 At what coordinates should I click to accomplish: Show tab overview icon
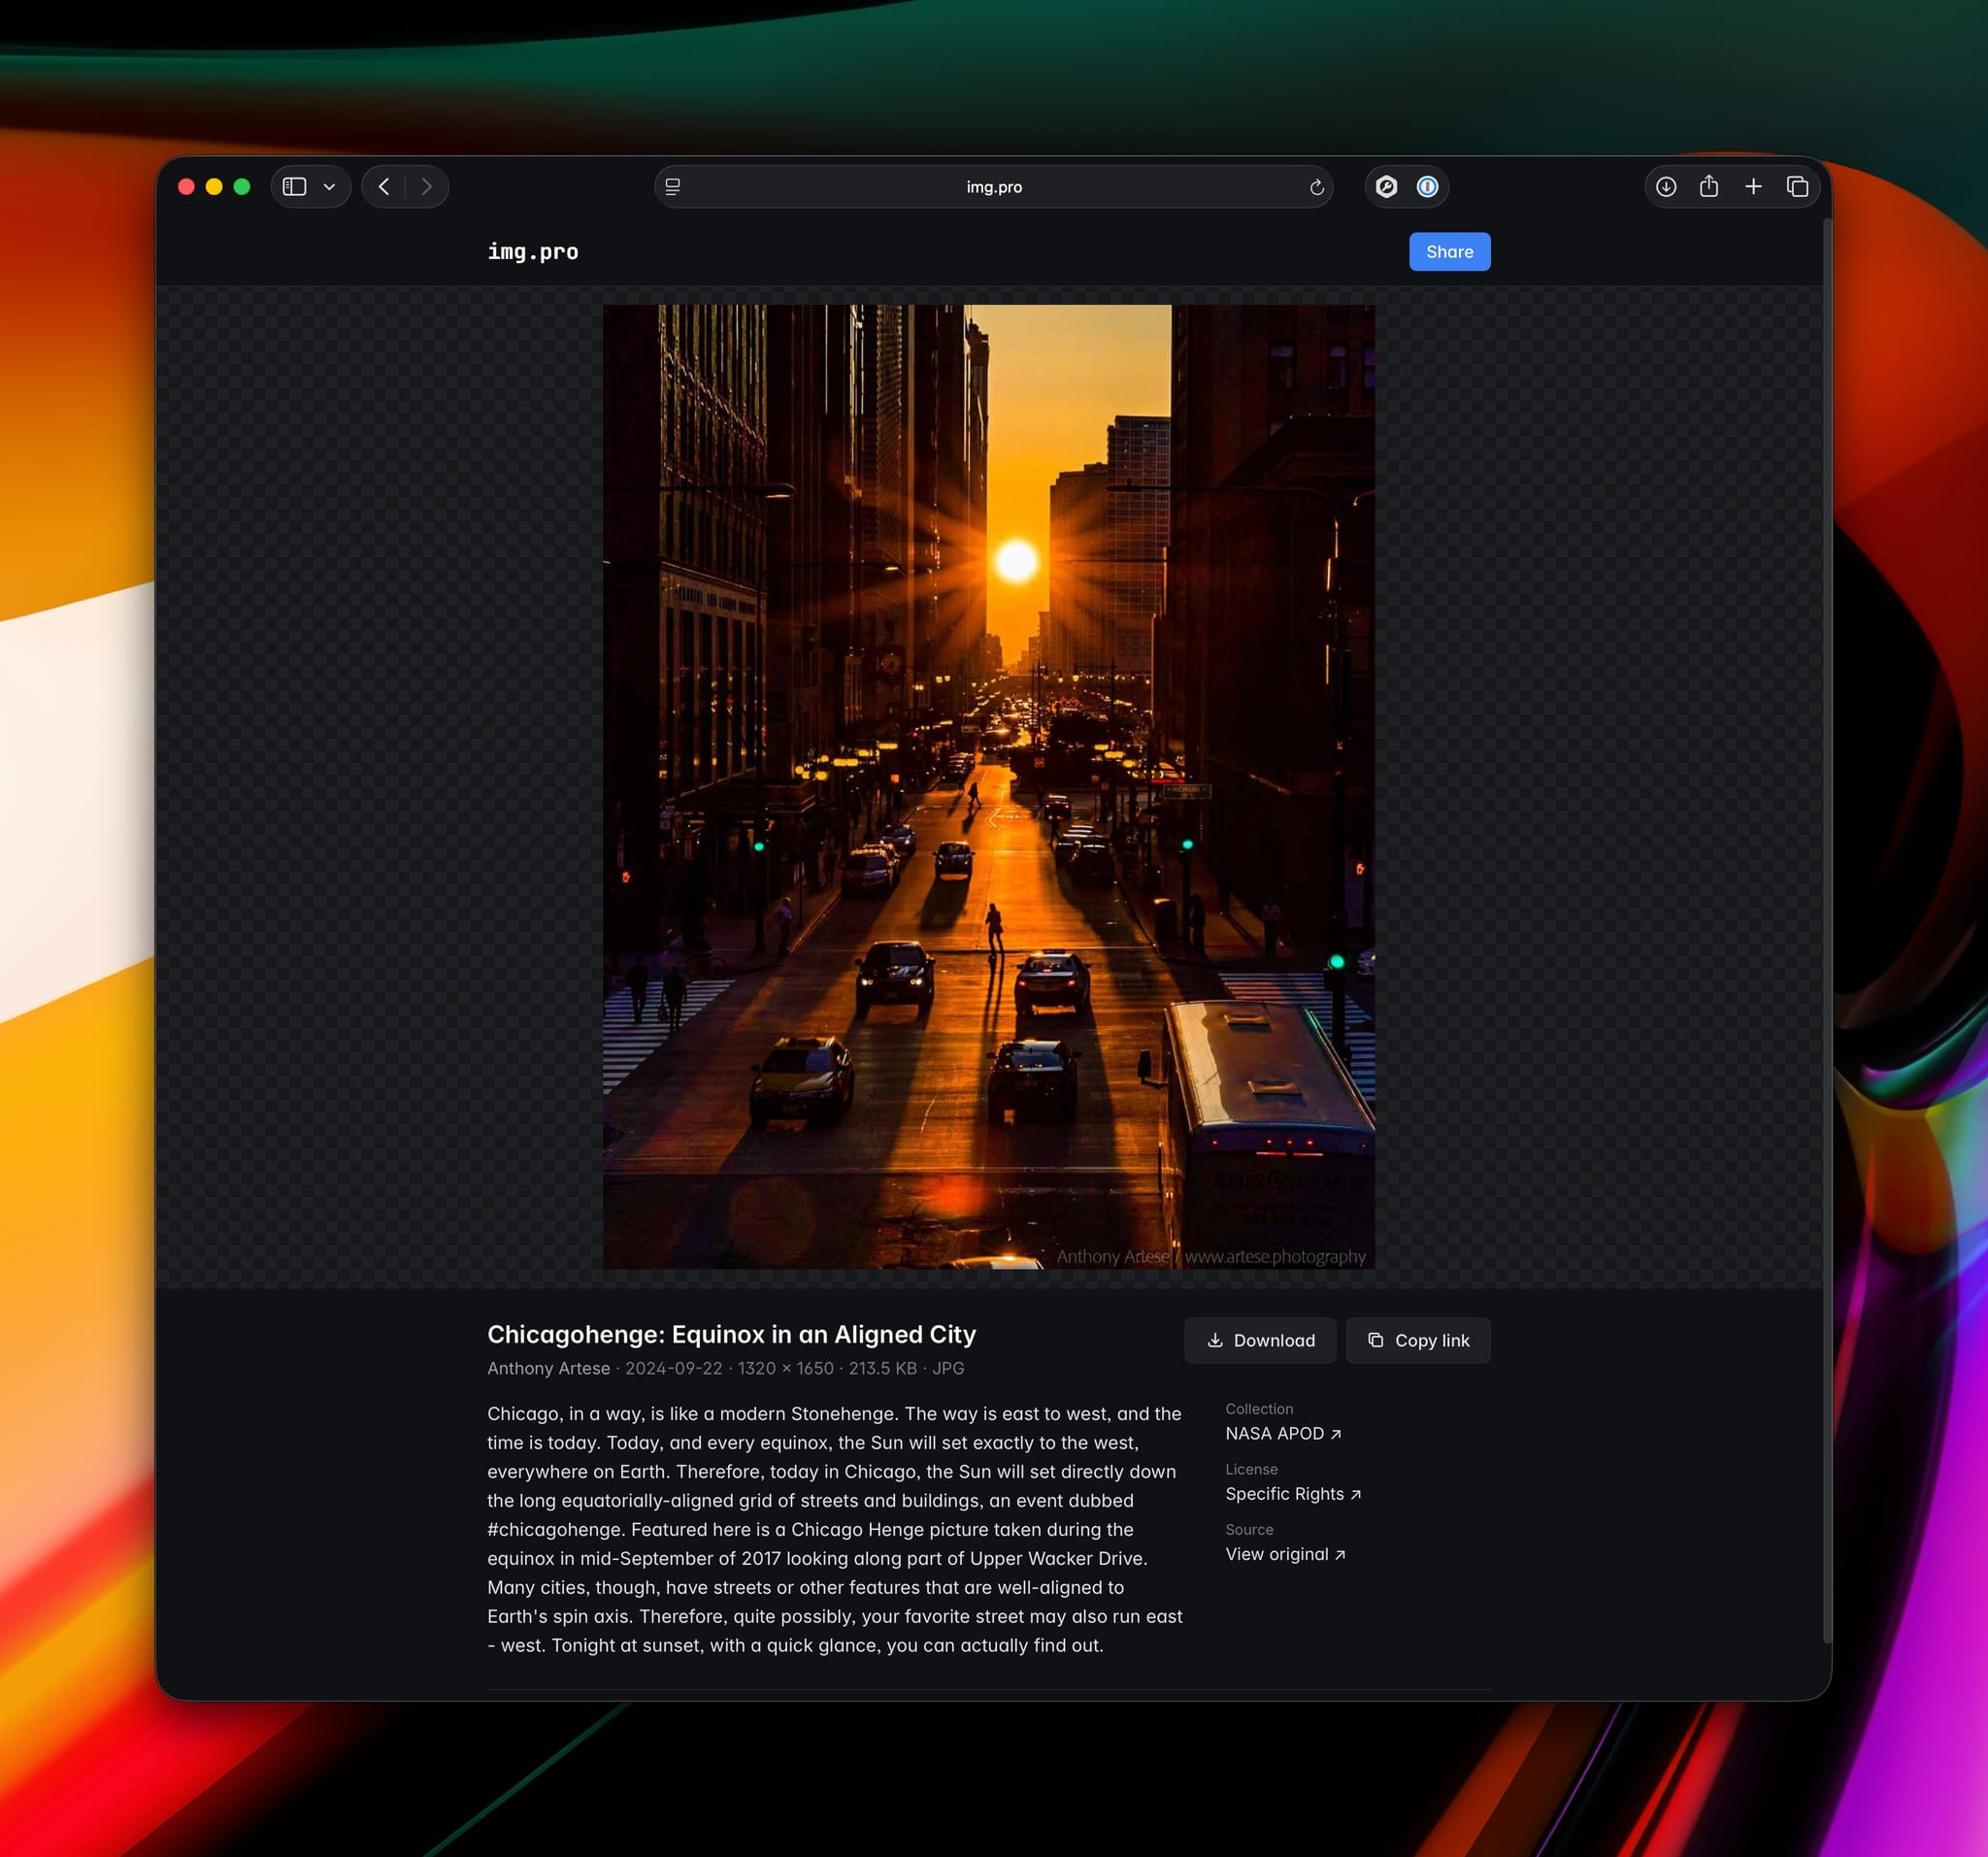(x=1797, y=187)
